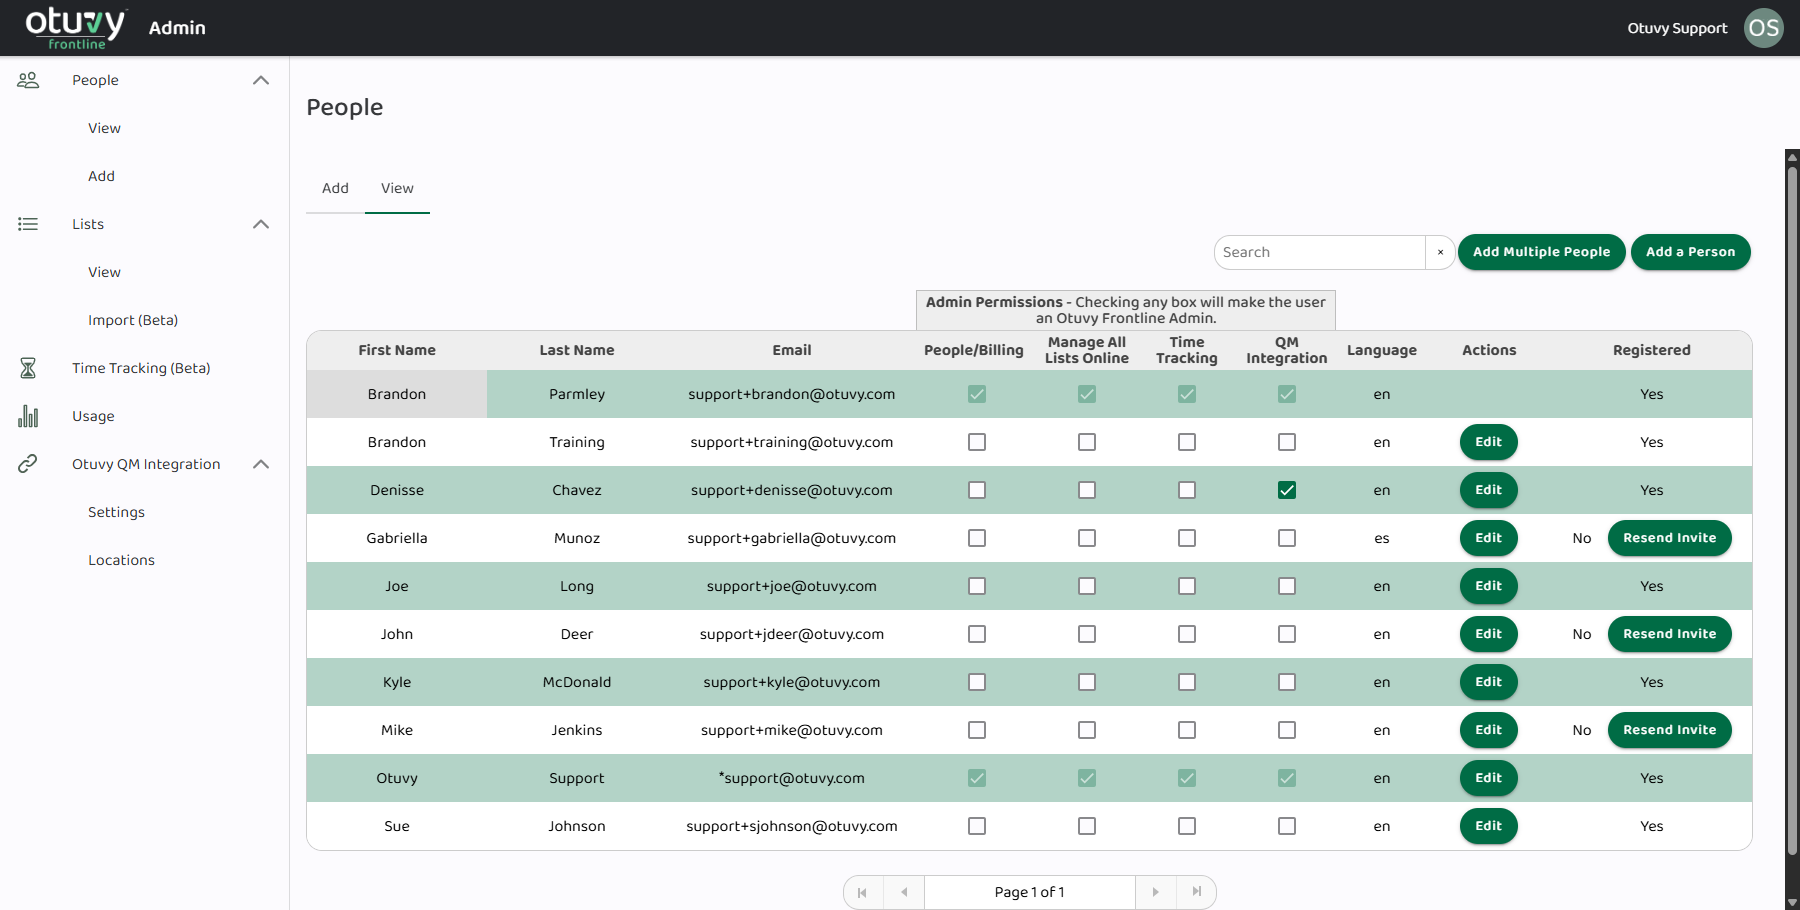Edit Brandon Training's record
Image resolution: width=1800 pixels, height=910 pixels.
click(x=1488, y=442)
